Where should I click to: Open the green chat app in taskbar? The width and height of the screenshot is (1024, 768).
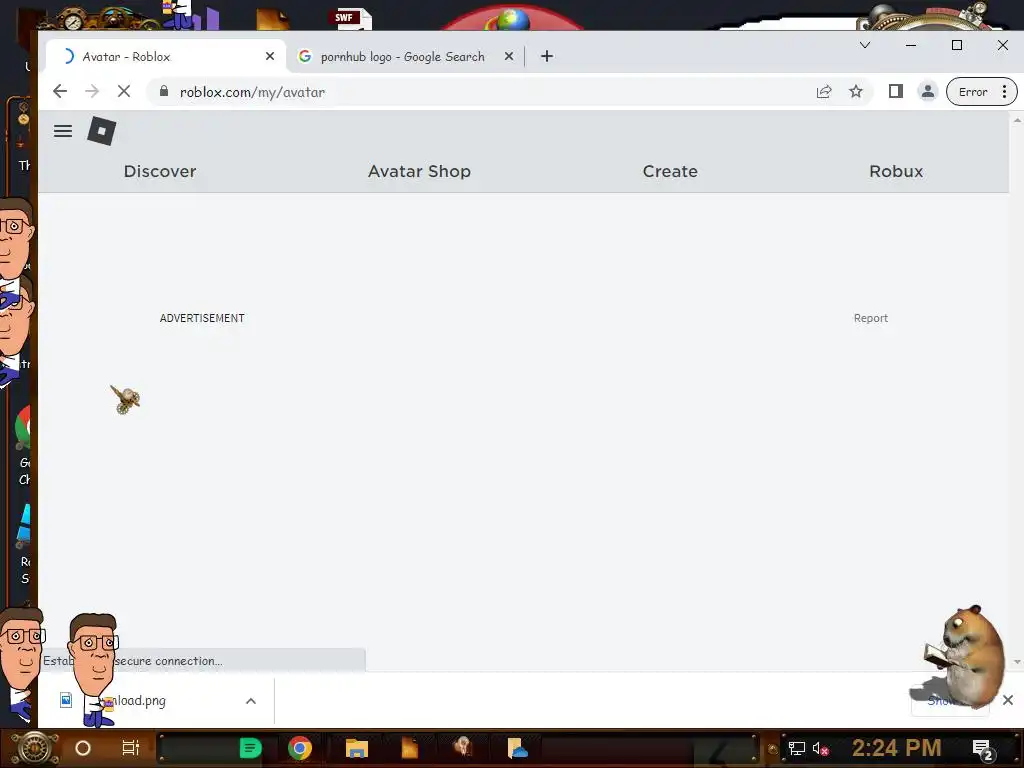point(250,748)
